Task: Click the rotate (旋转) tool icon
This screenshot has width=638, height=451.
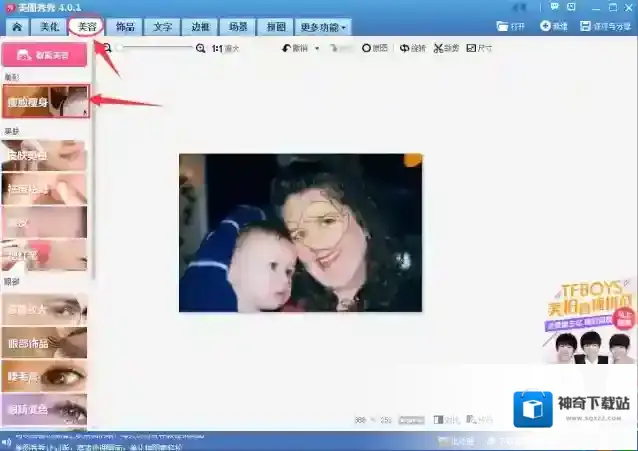Action: 404,48
